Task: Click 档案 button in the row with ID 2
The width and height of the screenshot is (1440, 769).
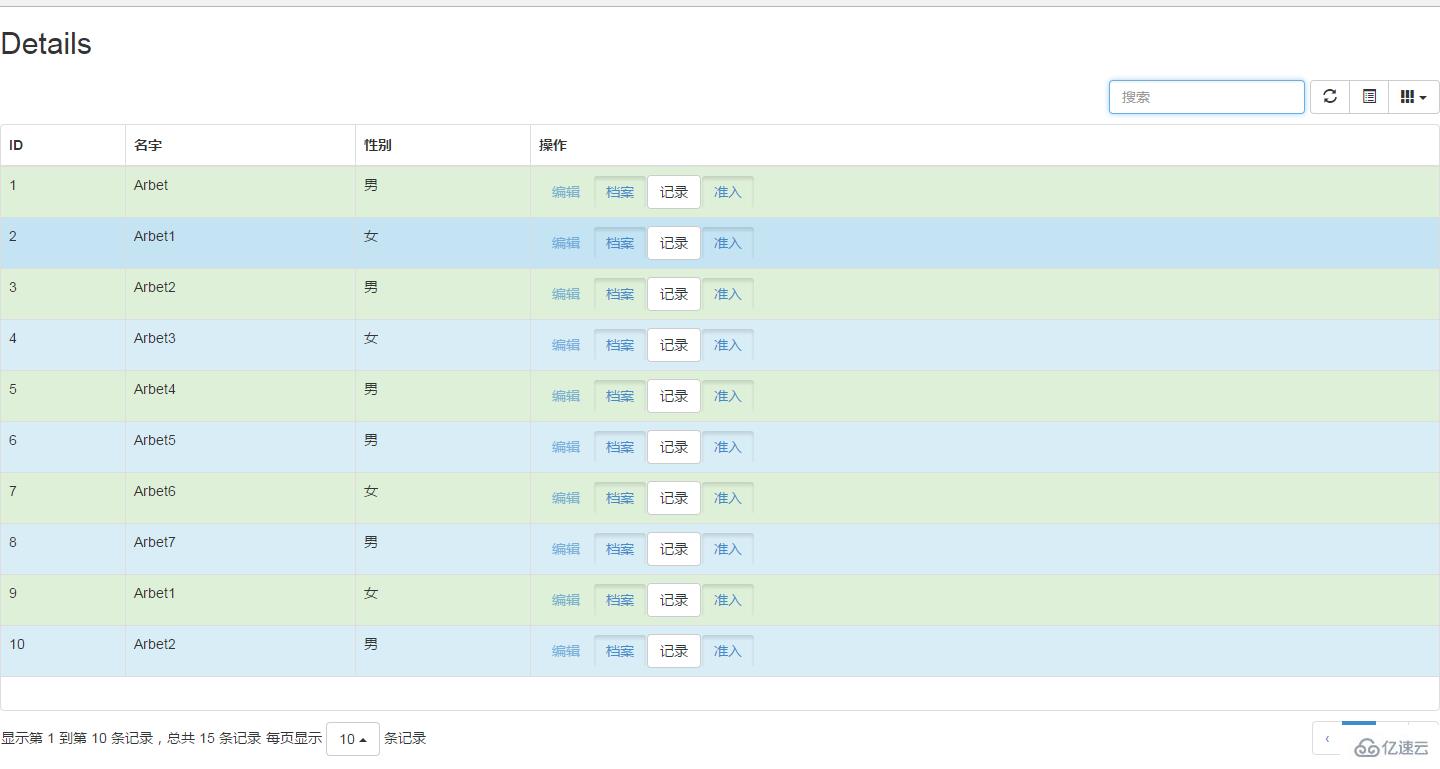Action: click(620, 243)
